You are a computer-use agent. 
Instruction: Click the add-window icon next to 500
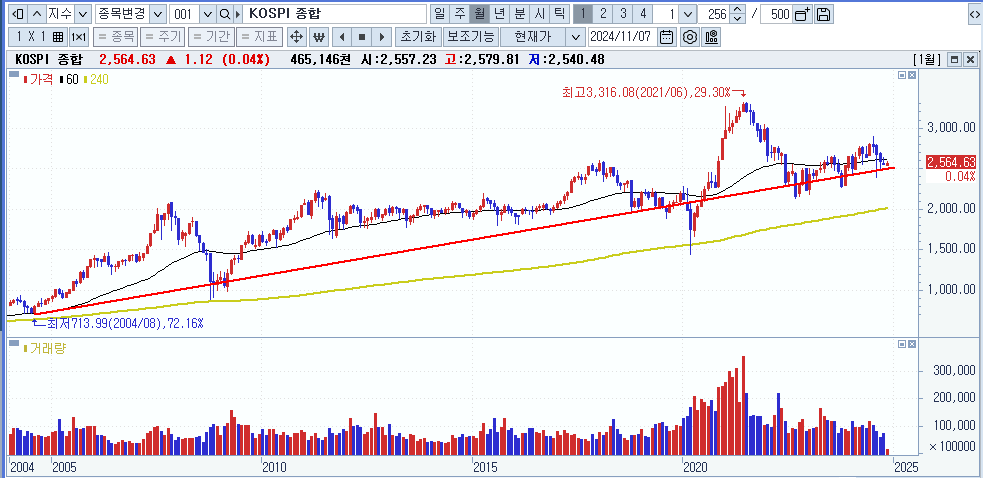[x=802, y=14]
